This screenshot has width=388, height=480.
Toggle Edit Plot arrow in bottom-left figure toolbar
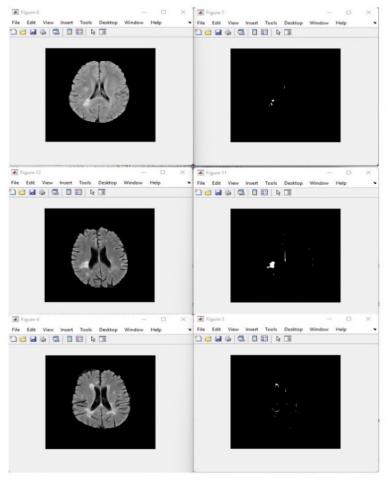93,339
